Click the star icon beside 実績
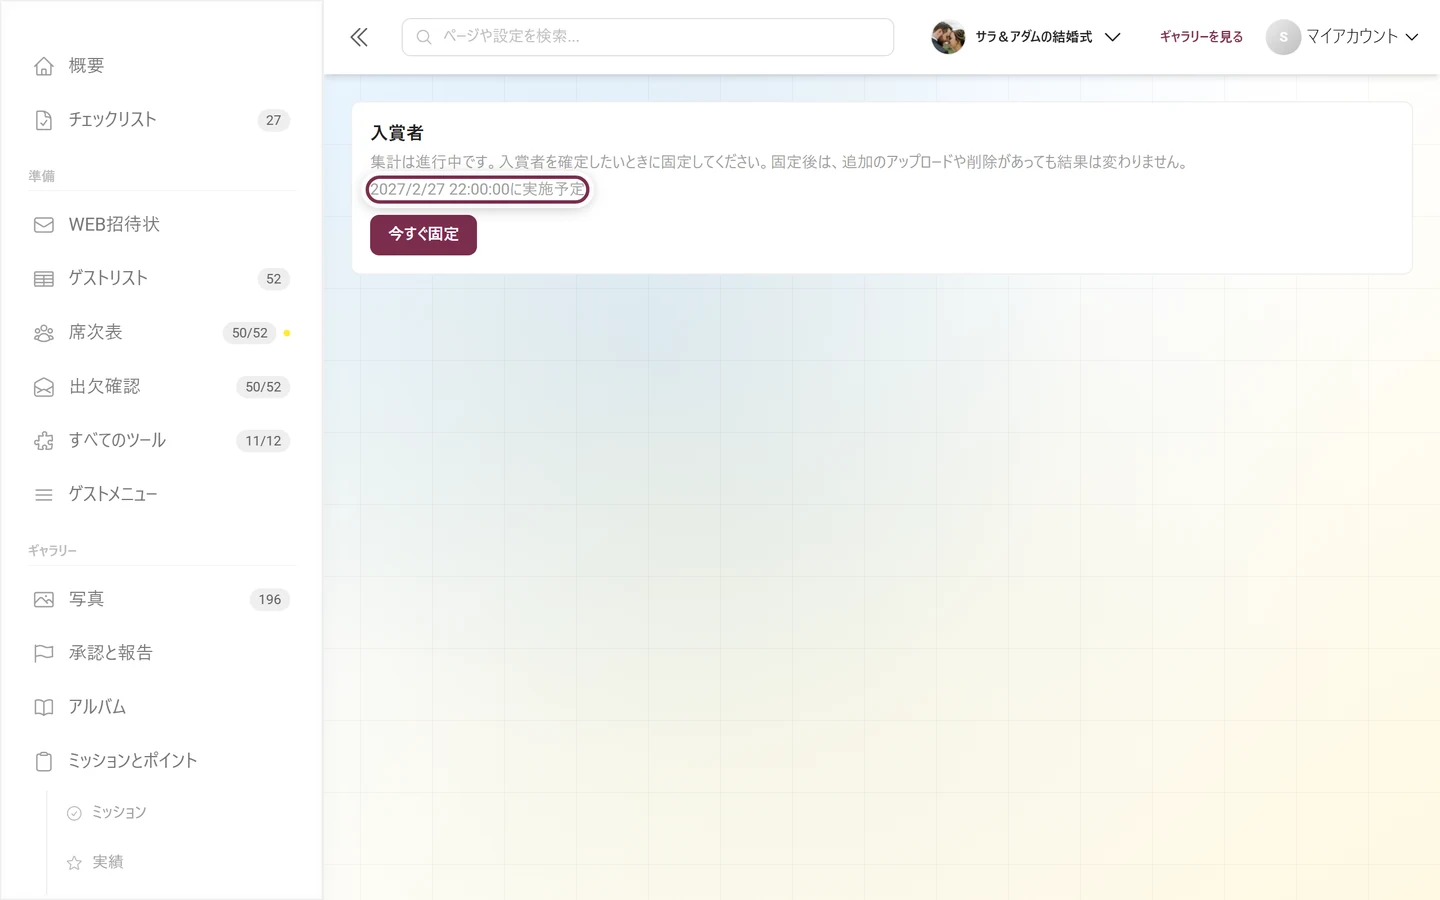The width and height of the screenshot is (1440, 900). pyautogui.click(x=74, y=863)
